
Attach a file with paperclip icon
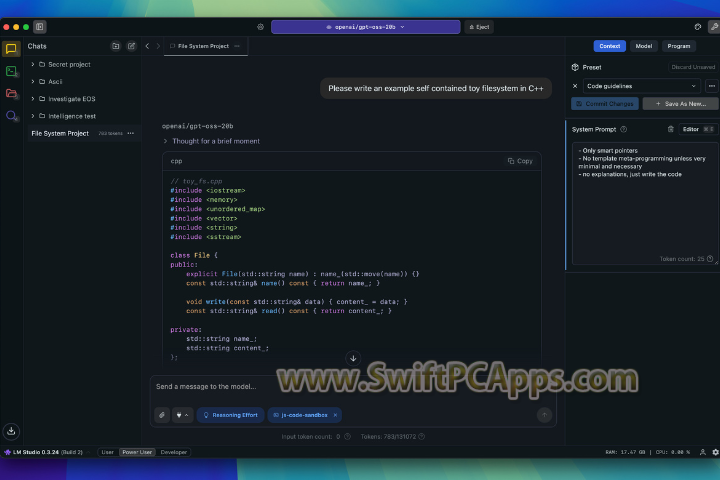162,415
